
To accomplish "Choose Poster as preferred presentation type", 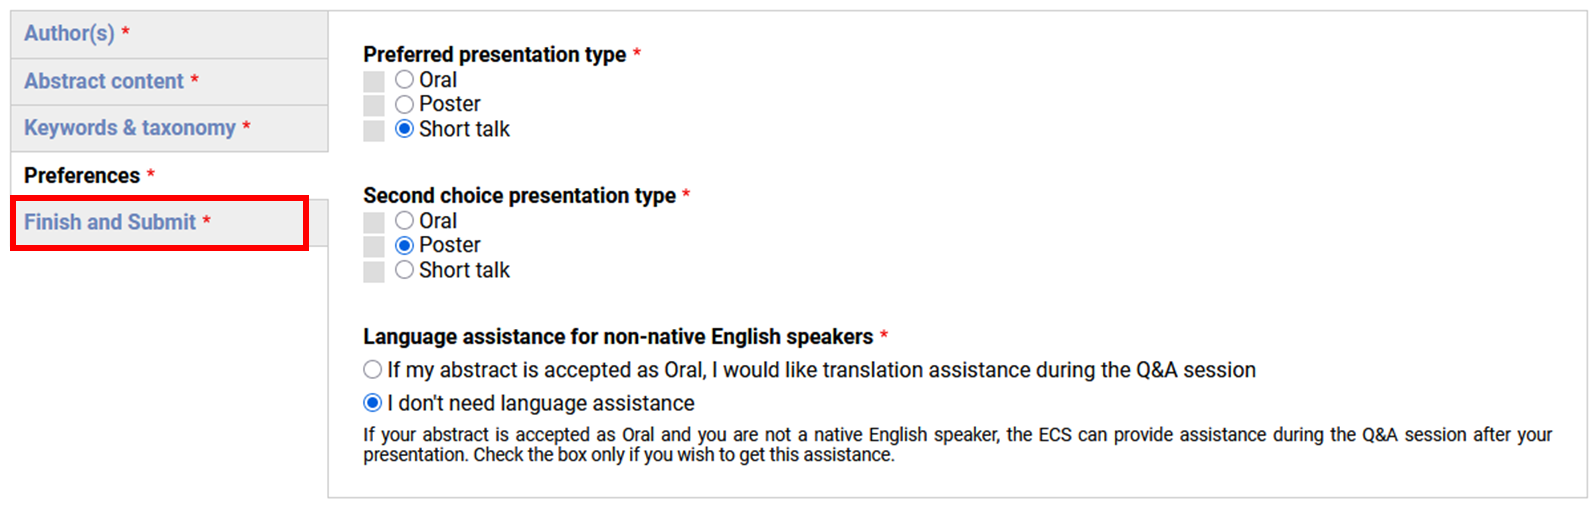I will pyautogui.click(x=404, y=104).
